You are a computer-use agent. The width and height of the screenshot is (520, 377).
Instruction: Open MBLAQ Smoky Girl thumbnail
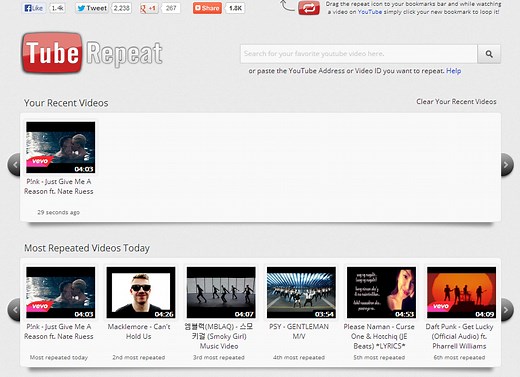pos(221,292)
